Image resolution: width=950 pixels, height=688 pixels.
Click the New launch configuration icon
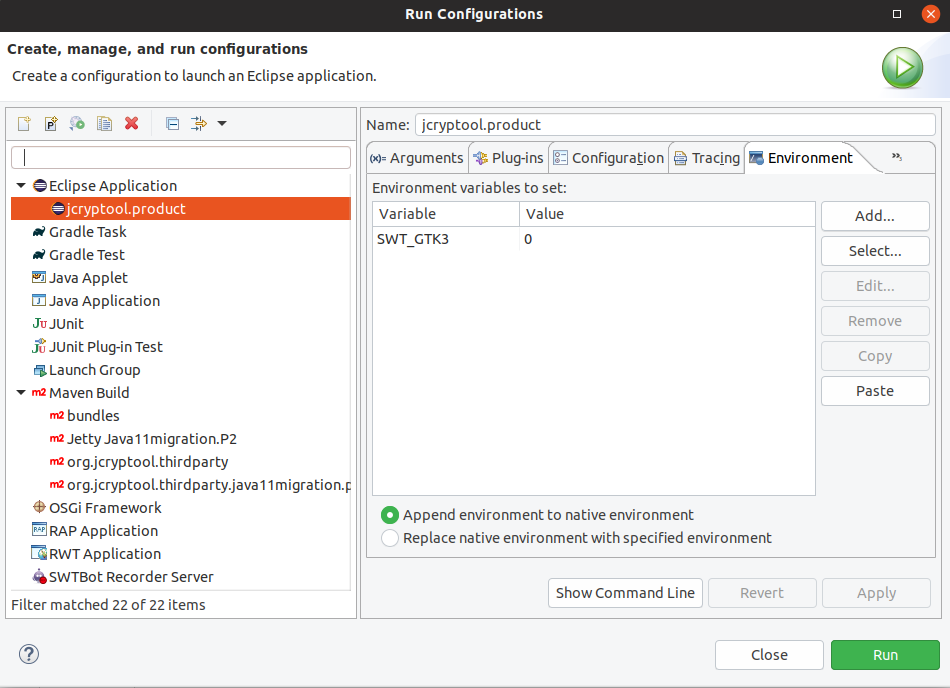(24, 124)
